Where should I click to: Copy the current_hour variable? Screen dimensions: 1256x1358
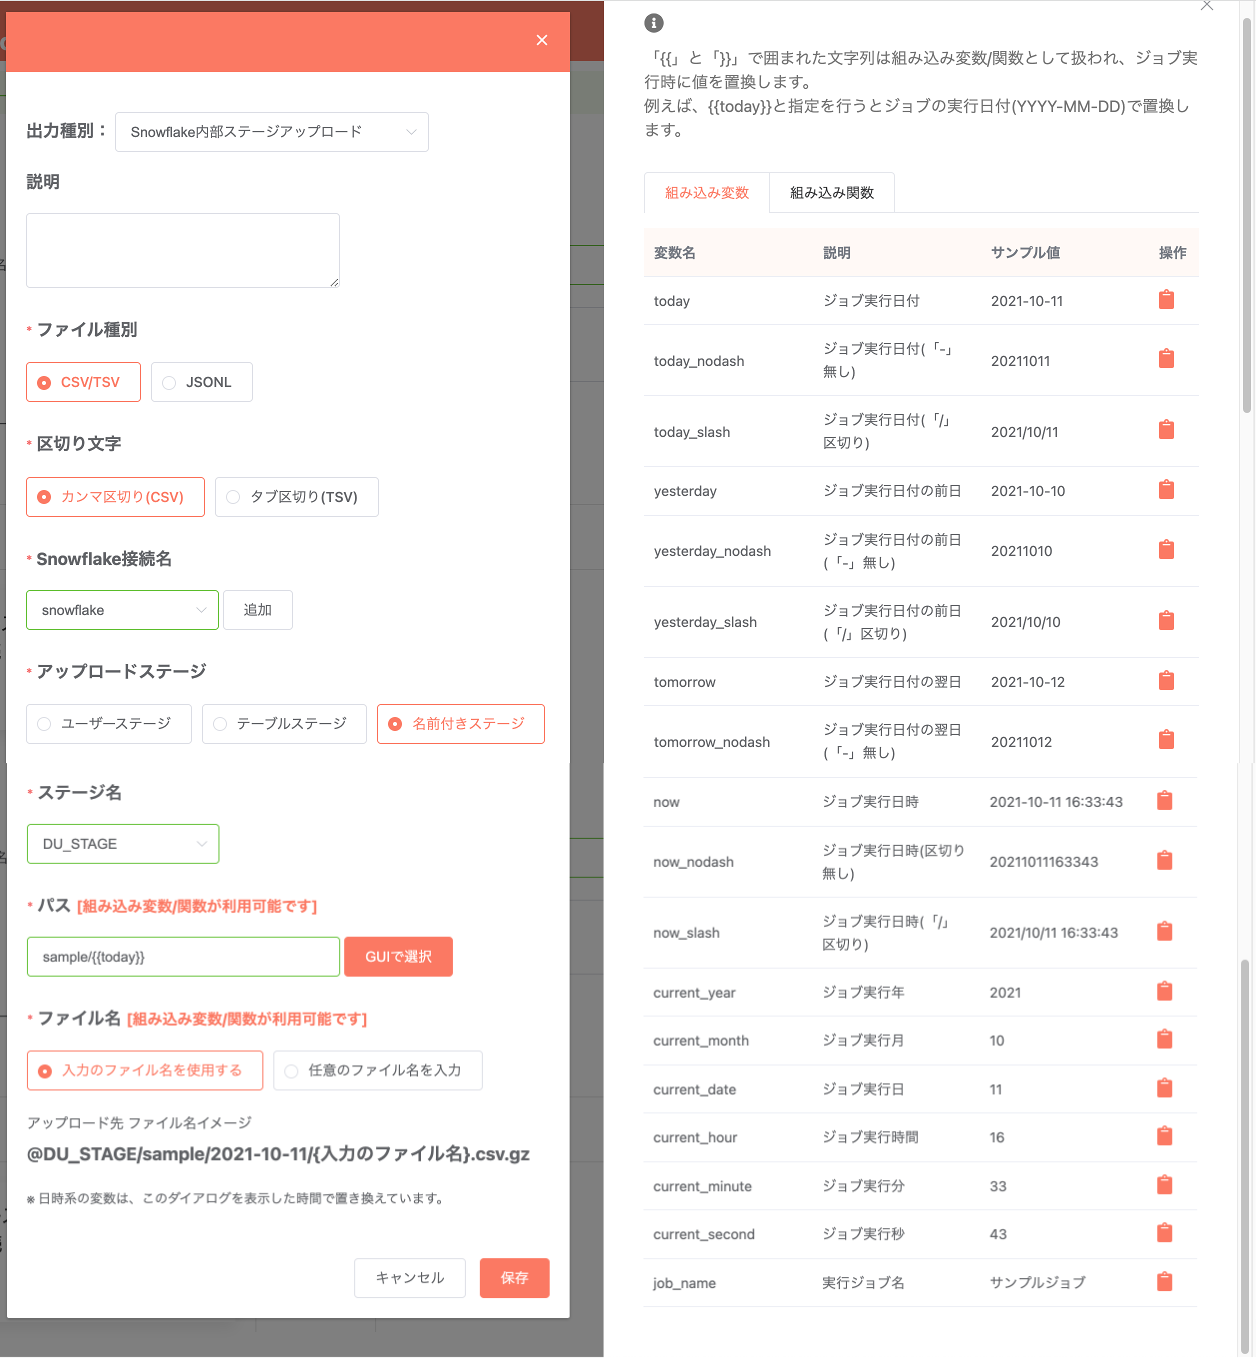1165,1136
